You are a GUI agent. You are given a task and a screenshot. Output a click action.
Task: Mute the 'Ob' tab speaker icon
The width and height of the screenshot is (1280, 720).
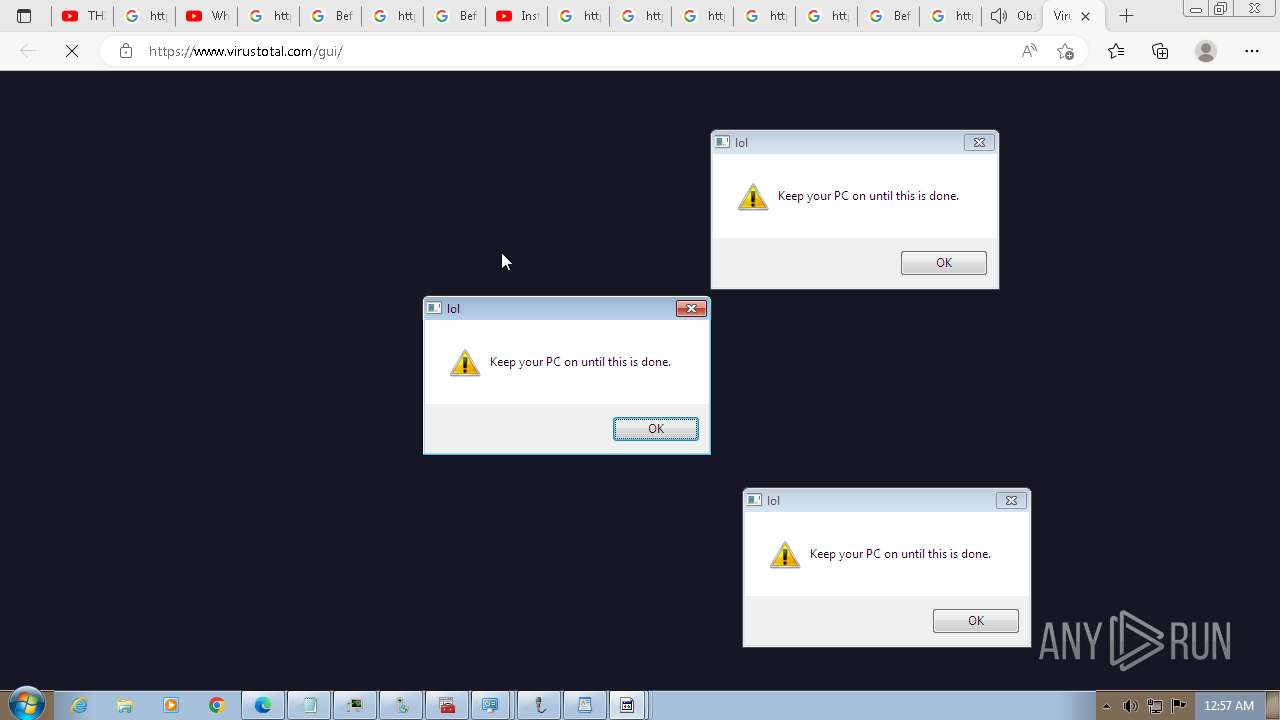[998, 16]
